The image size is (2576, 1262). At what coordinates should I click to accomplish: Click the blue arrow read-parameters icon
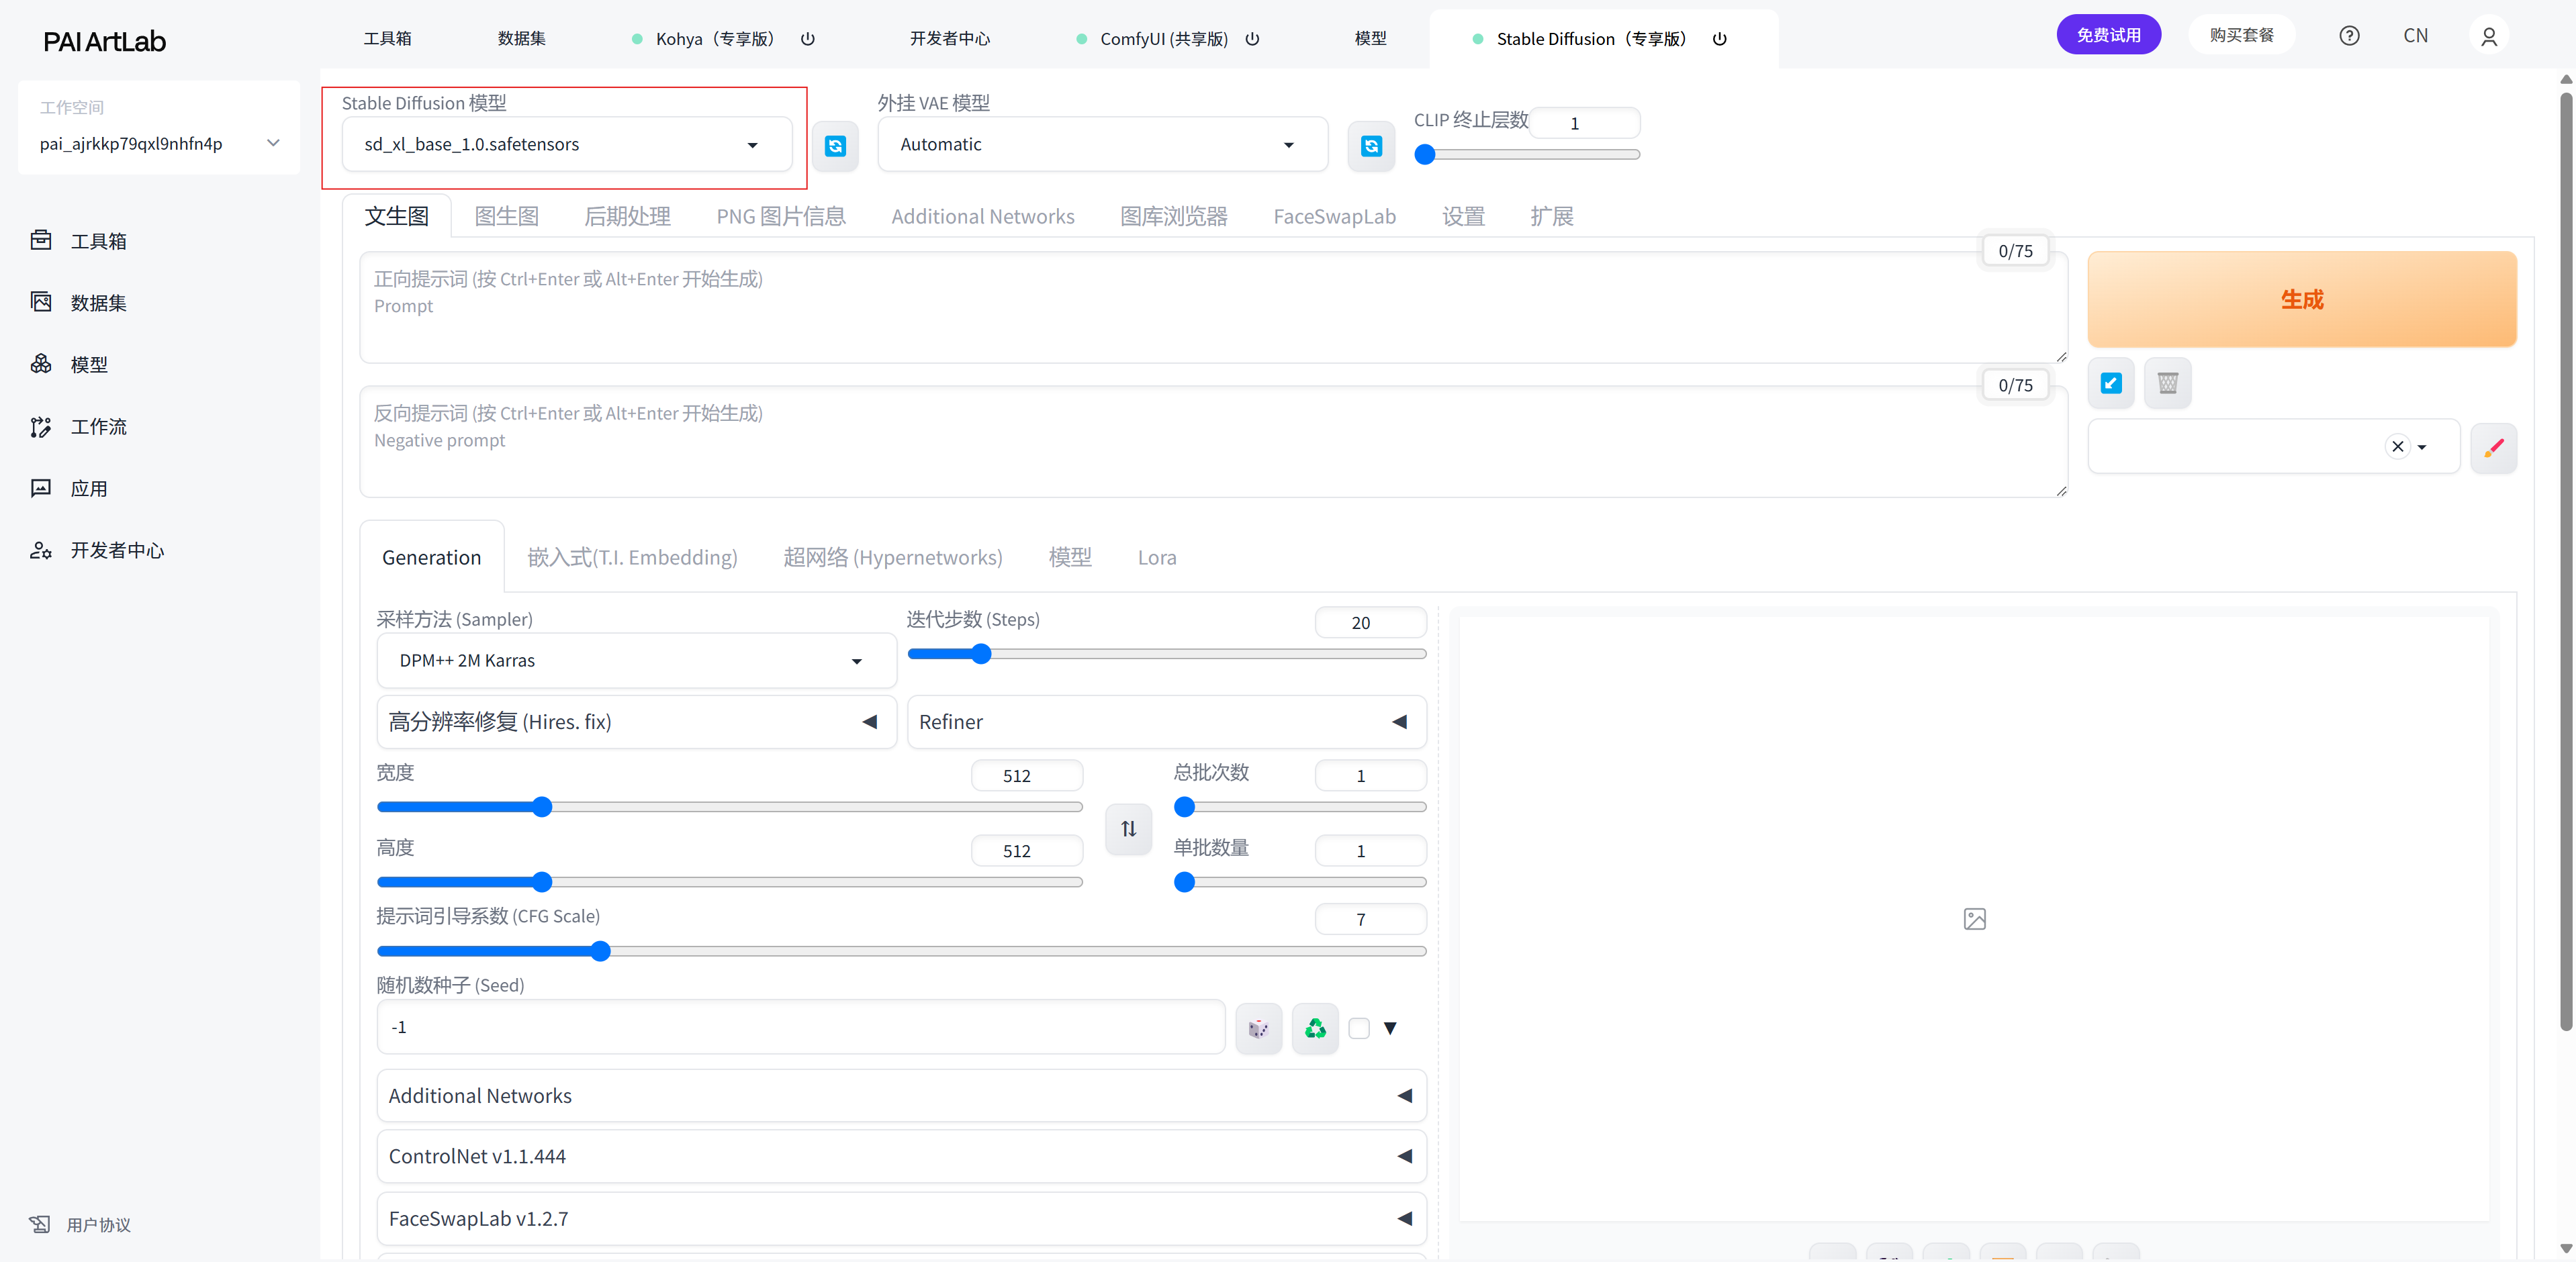(x=2111, y=383)
